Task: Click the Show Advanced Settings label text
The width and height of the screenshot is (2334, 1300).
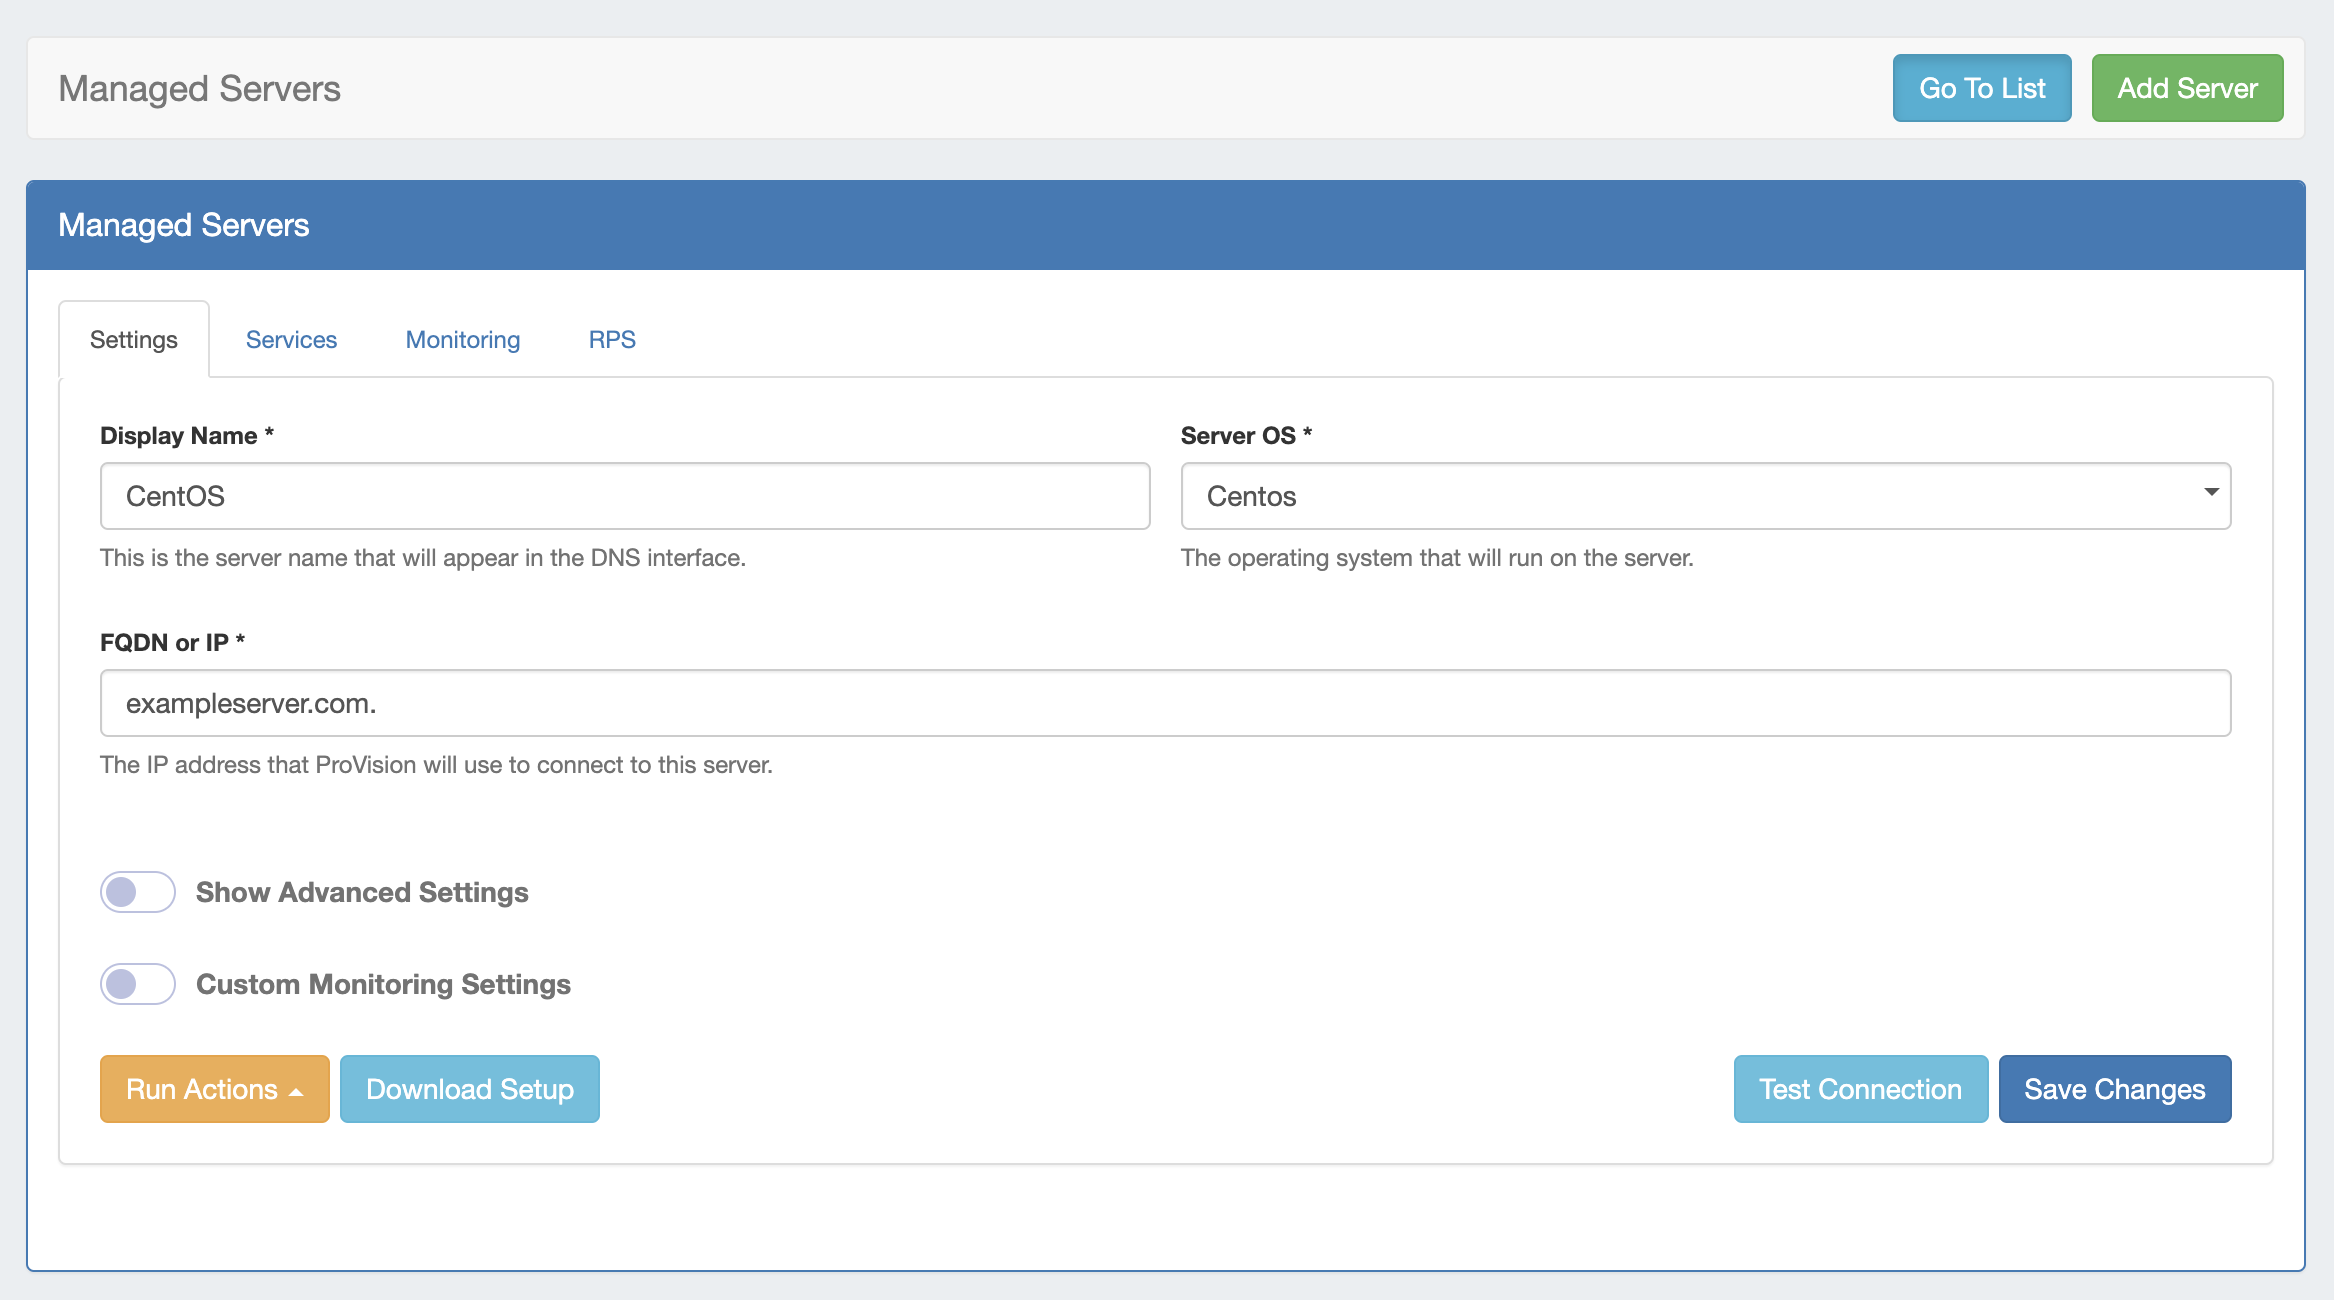Action: pos(362,892)
